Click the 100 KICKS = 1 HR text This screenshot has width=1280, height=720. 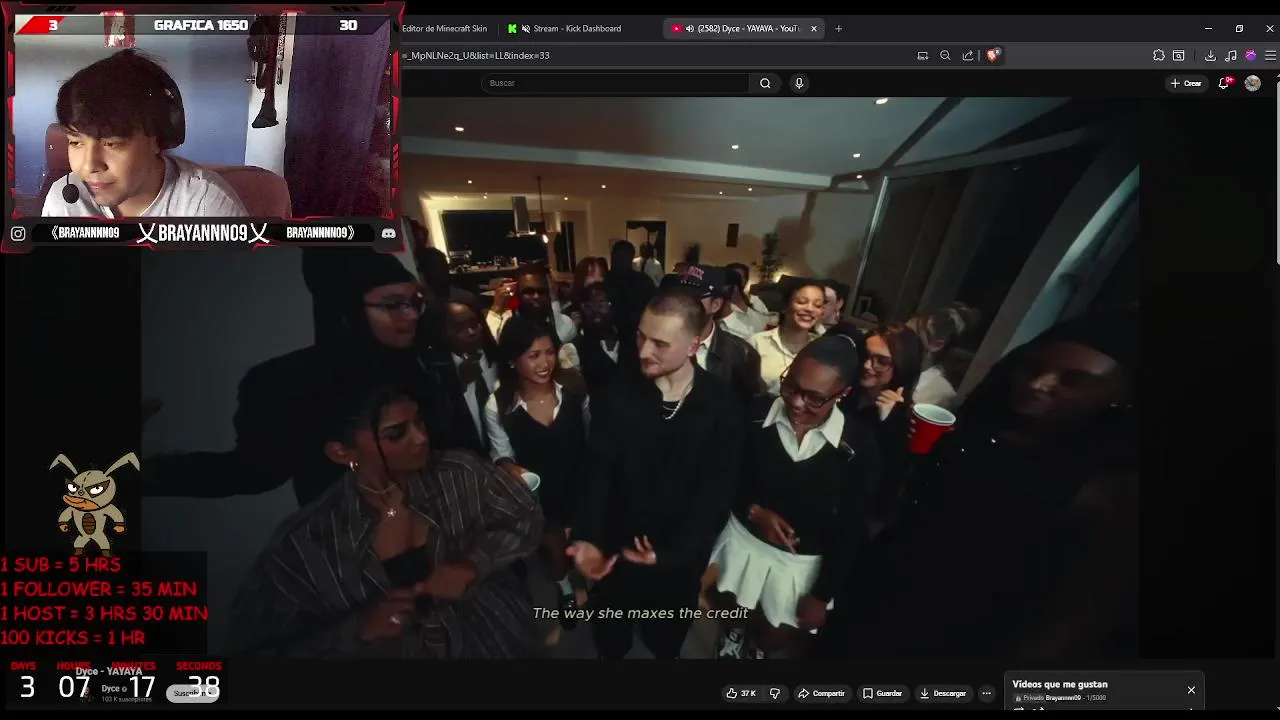click(x=73, y=637)
